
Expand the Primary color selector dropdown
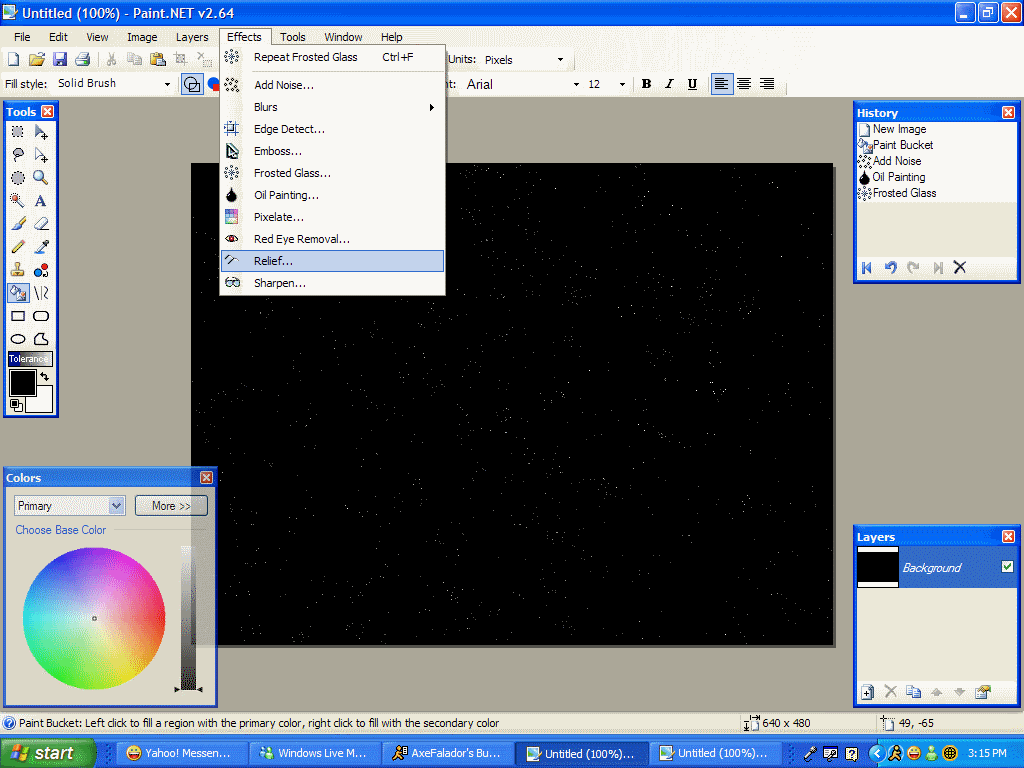[x=116, y=506]
